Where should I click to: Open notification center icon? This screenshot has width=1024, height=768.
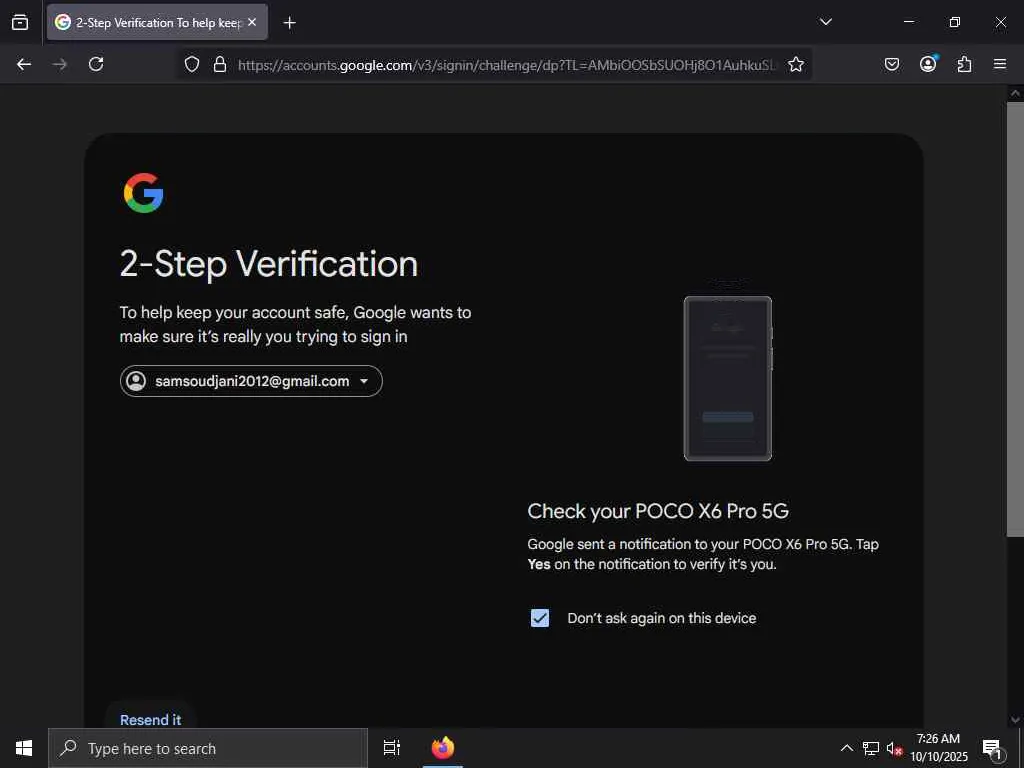pos(992,748)
